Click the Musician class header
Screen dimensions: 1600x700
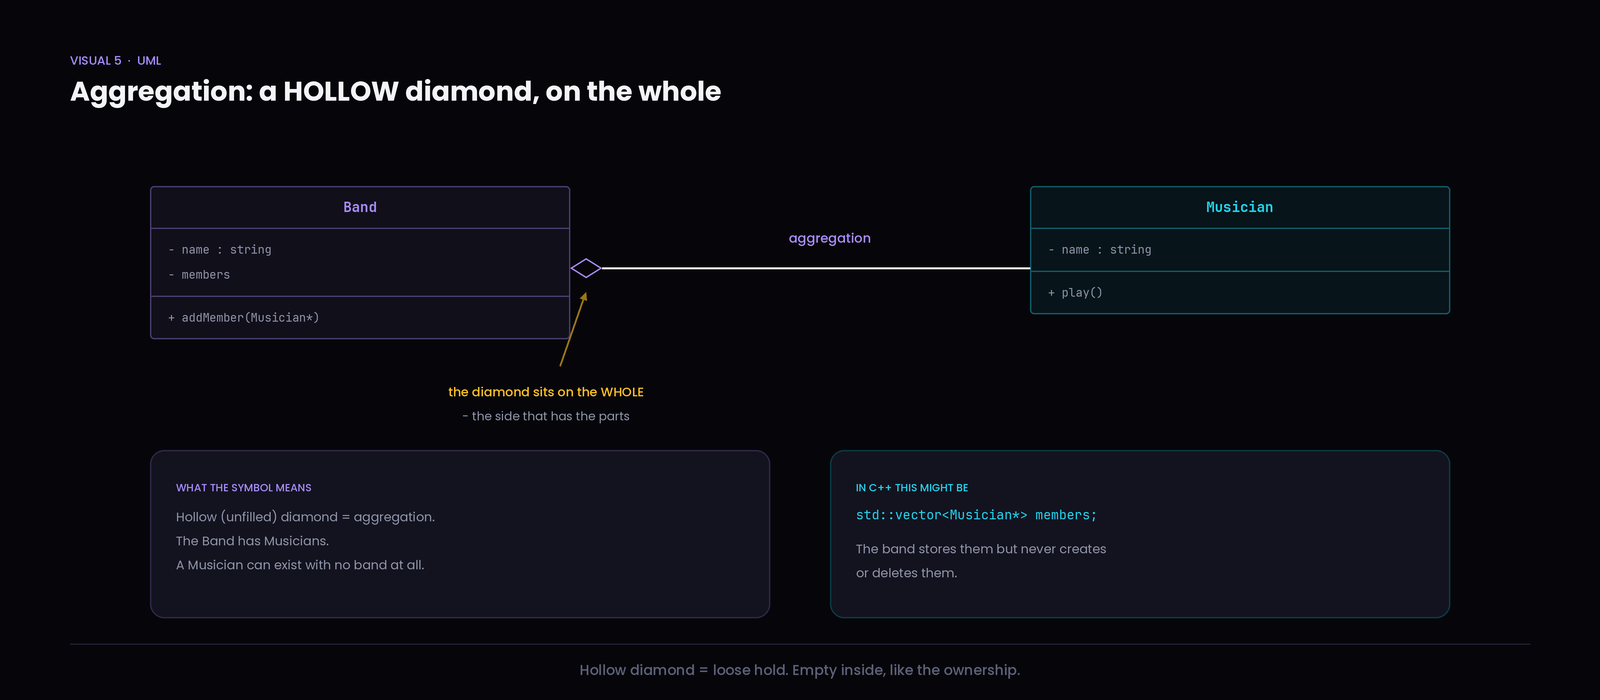pyautogui.click(x=1240, y=207)
